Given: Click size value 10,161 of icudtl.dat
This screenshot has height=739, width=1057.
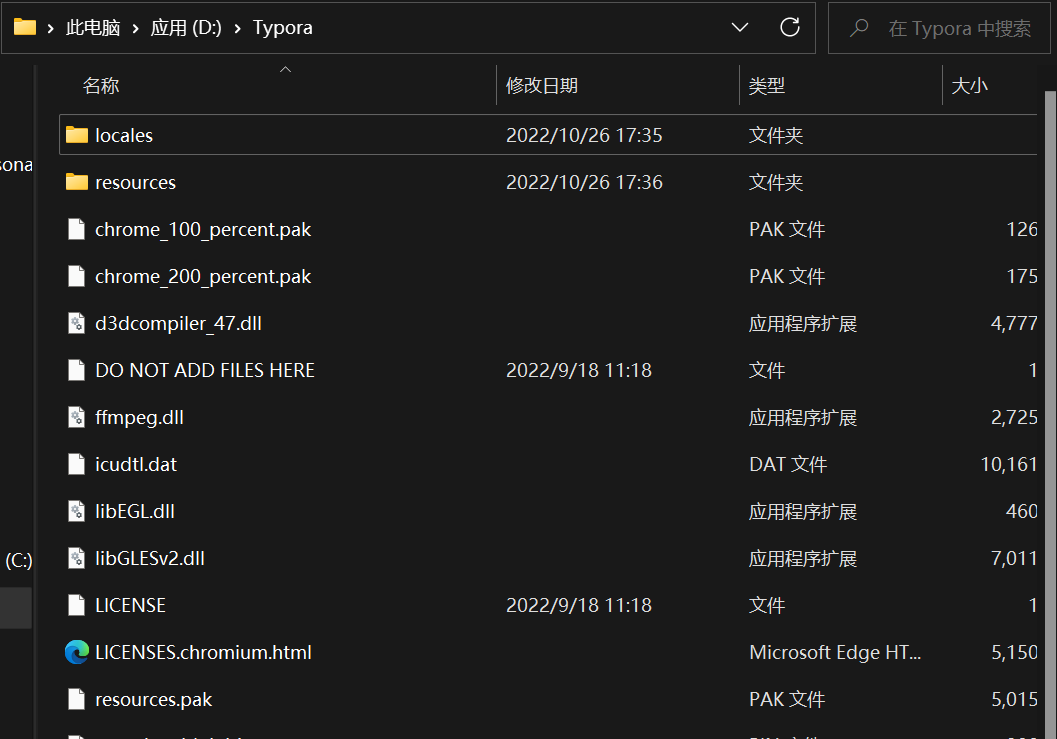Looking at the screenshot, I should coord(1009,464).
